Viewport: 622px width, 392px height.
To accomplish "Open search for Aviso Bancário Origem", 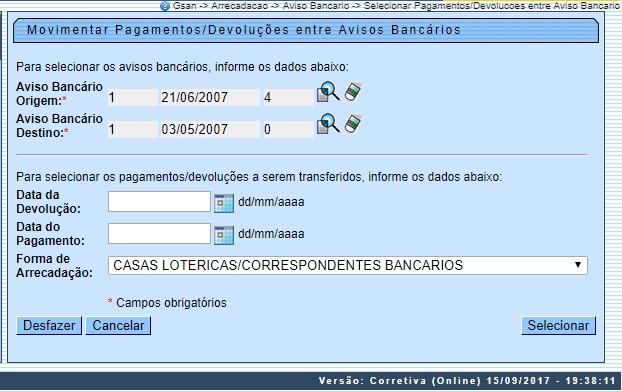I will point(328,92).
